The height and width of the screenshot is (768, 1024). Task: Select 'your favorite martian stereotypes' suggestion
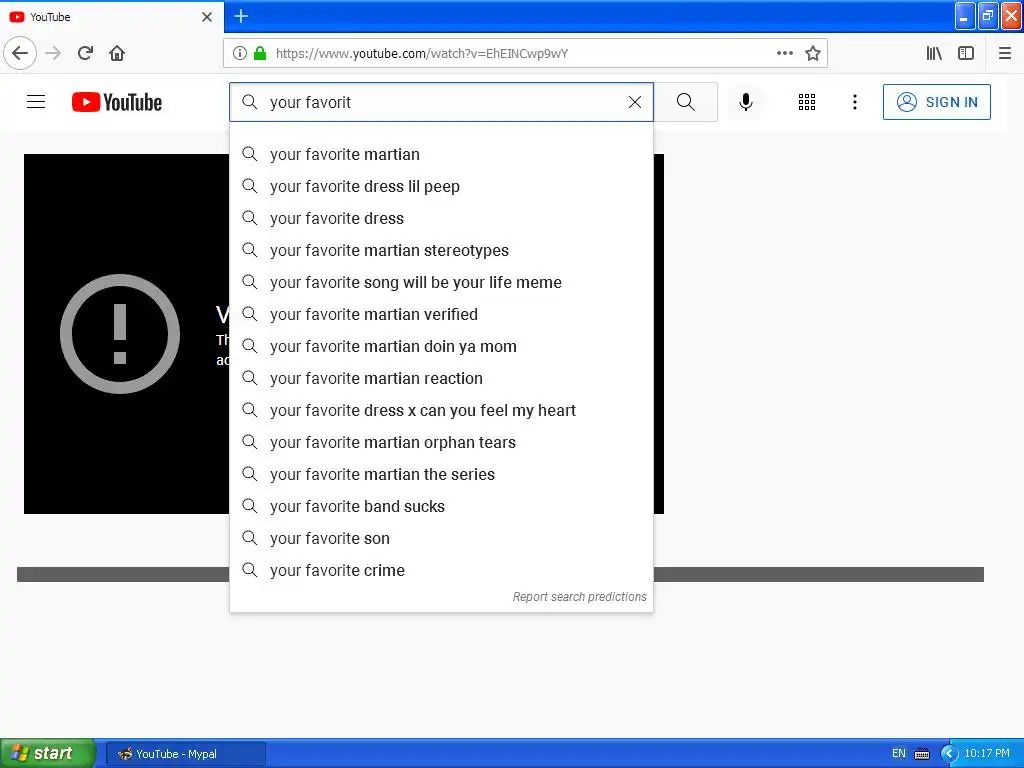point(441,250)
